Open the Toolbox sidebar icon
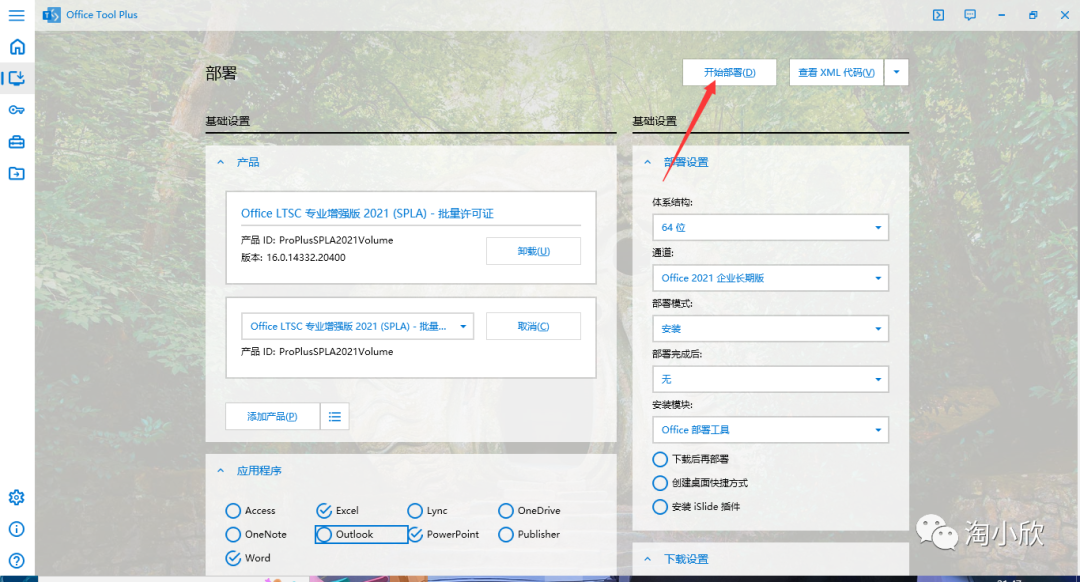Image resolution: width=1080 pixels, height=582 pixels. 17,142
